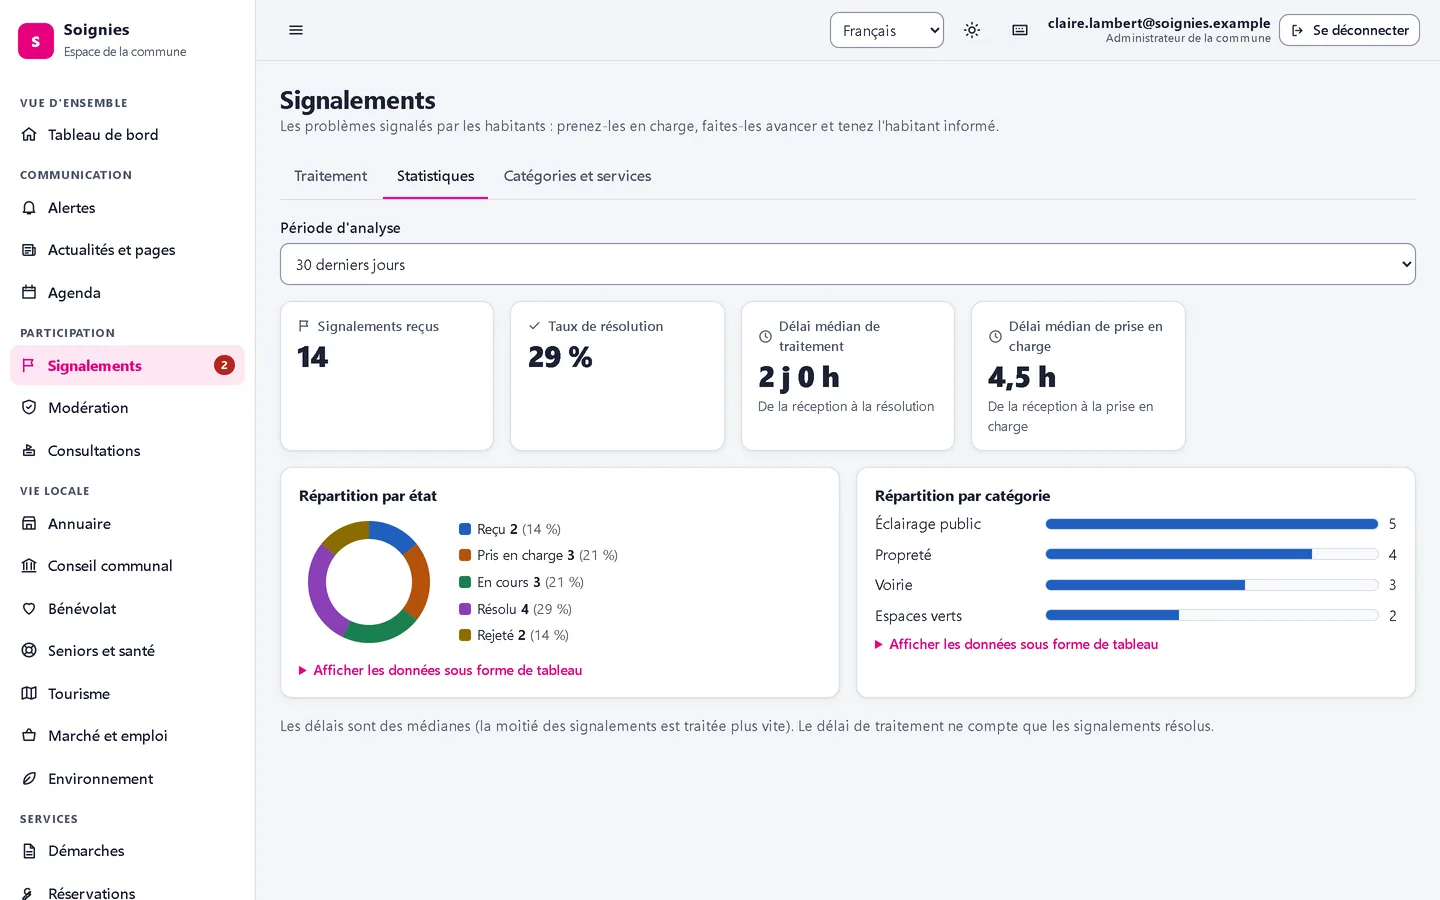Screen dimensions: 1440x900
Task: Select the Statistiques tab
Action: tap(436, 176)
